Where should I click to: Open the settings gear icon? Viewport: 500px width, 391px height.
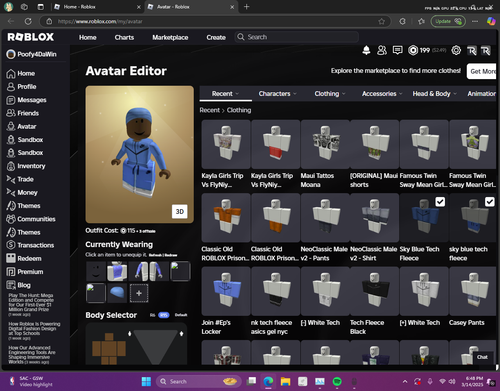(456, 50)
